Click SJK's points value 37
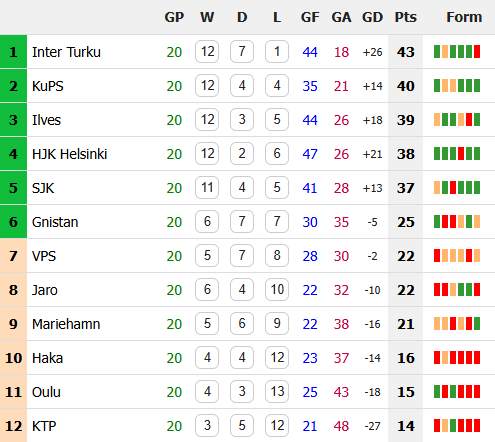495x442 pixels. click(x=406, y=188)
